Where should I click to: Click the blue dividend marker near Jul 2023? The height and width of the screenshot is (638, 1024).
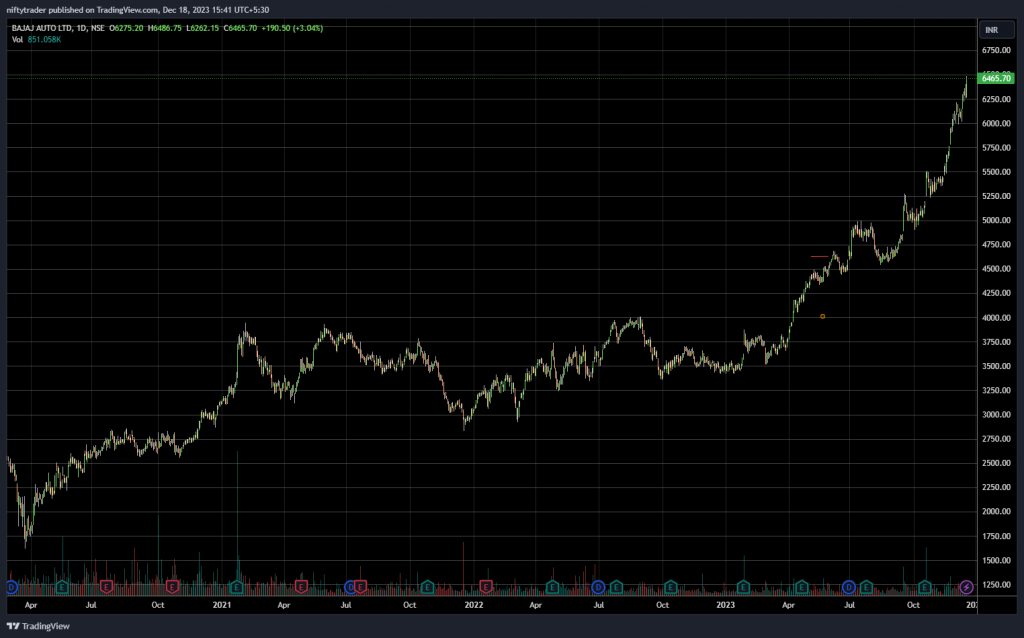coord(848,587)
